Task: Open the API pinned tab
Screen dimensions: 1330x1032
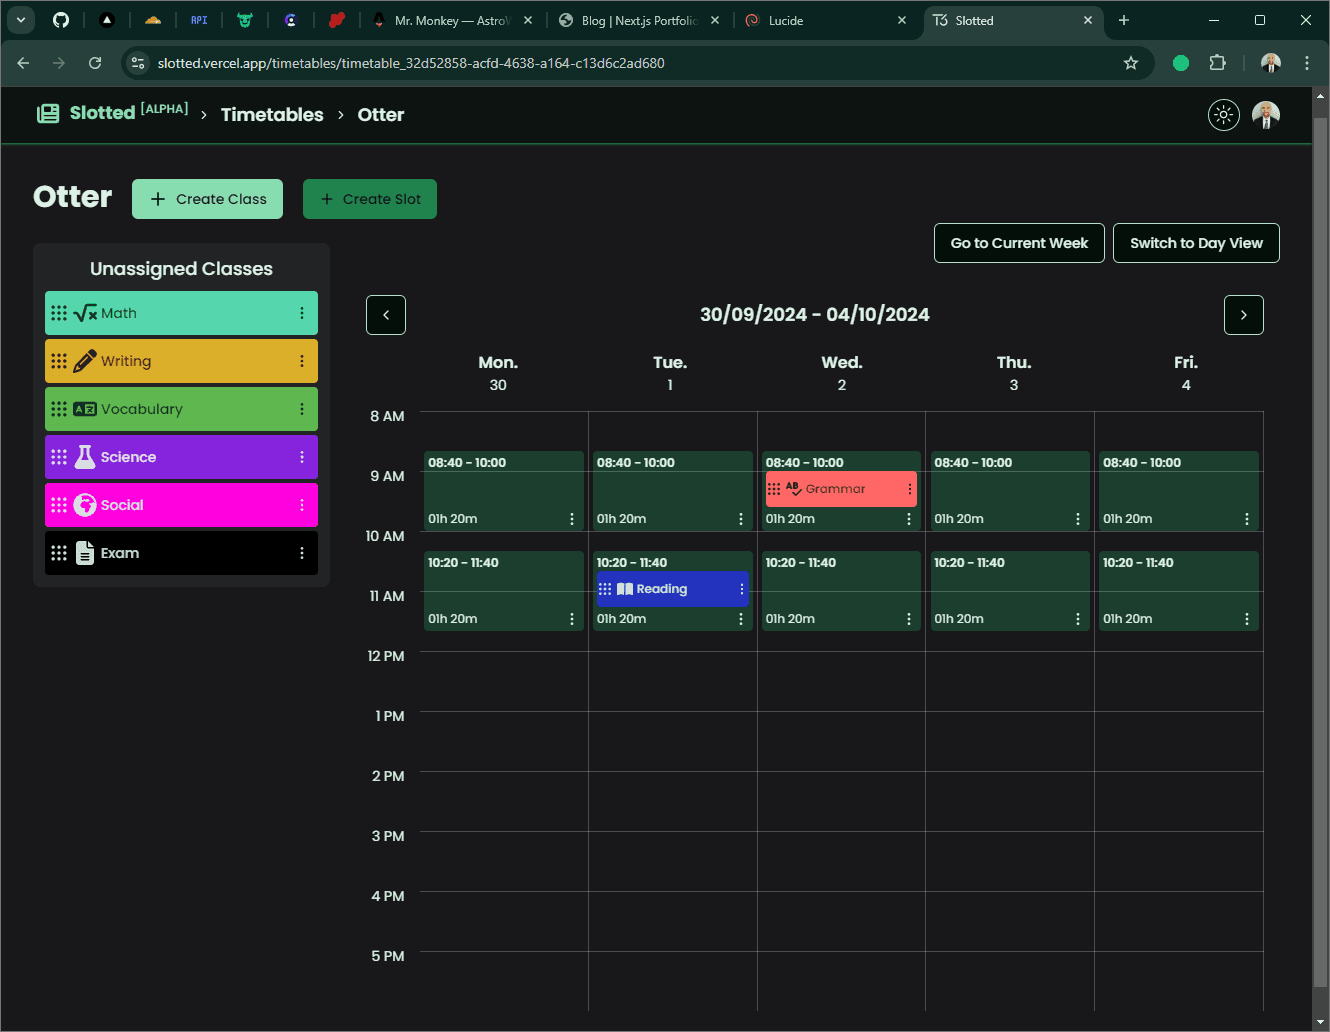Action: pyautogui.click(x=199, y=20)
